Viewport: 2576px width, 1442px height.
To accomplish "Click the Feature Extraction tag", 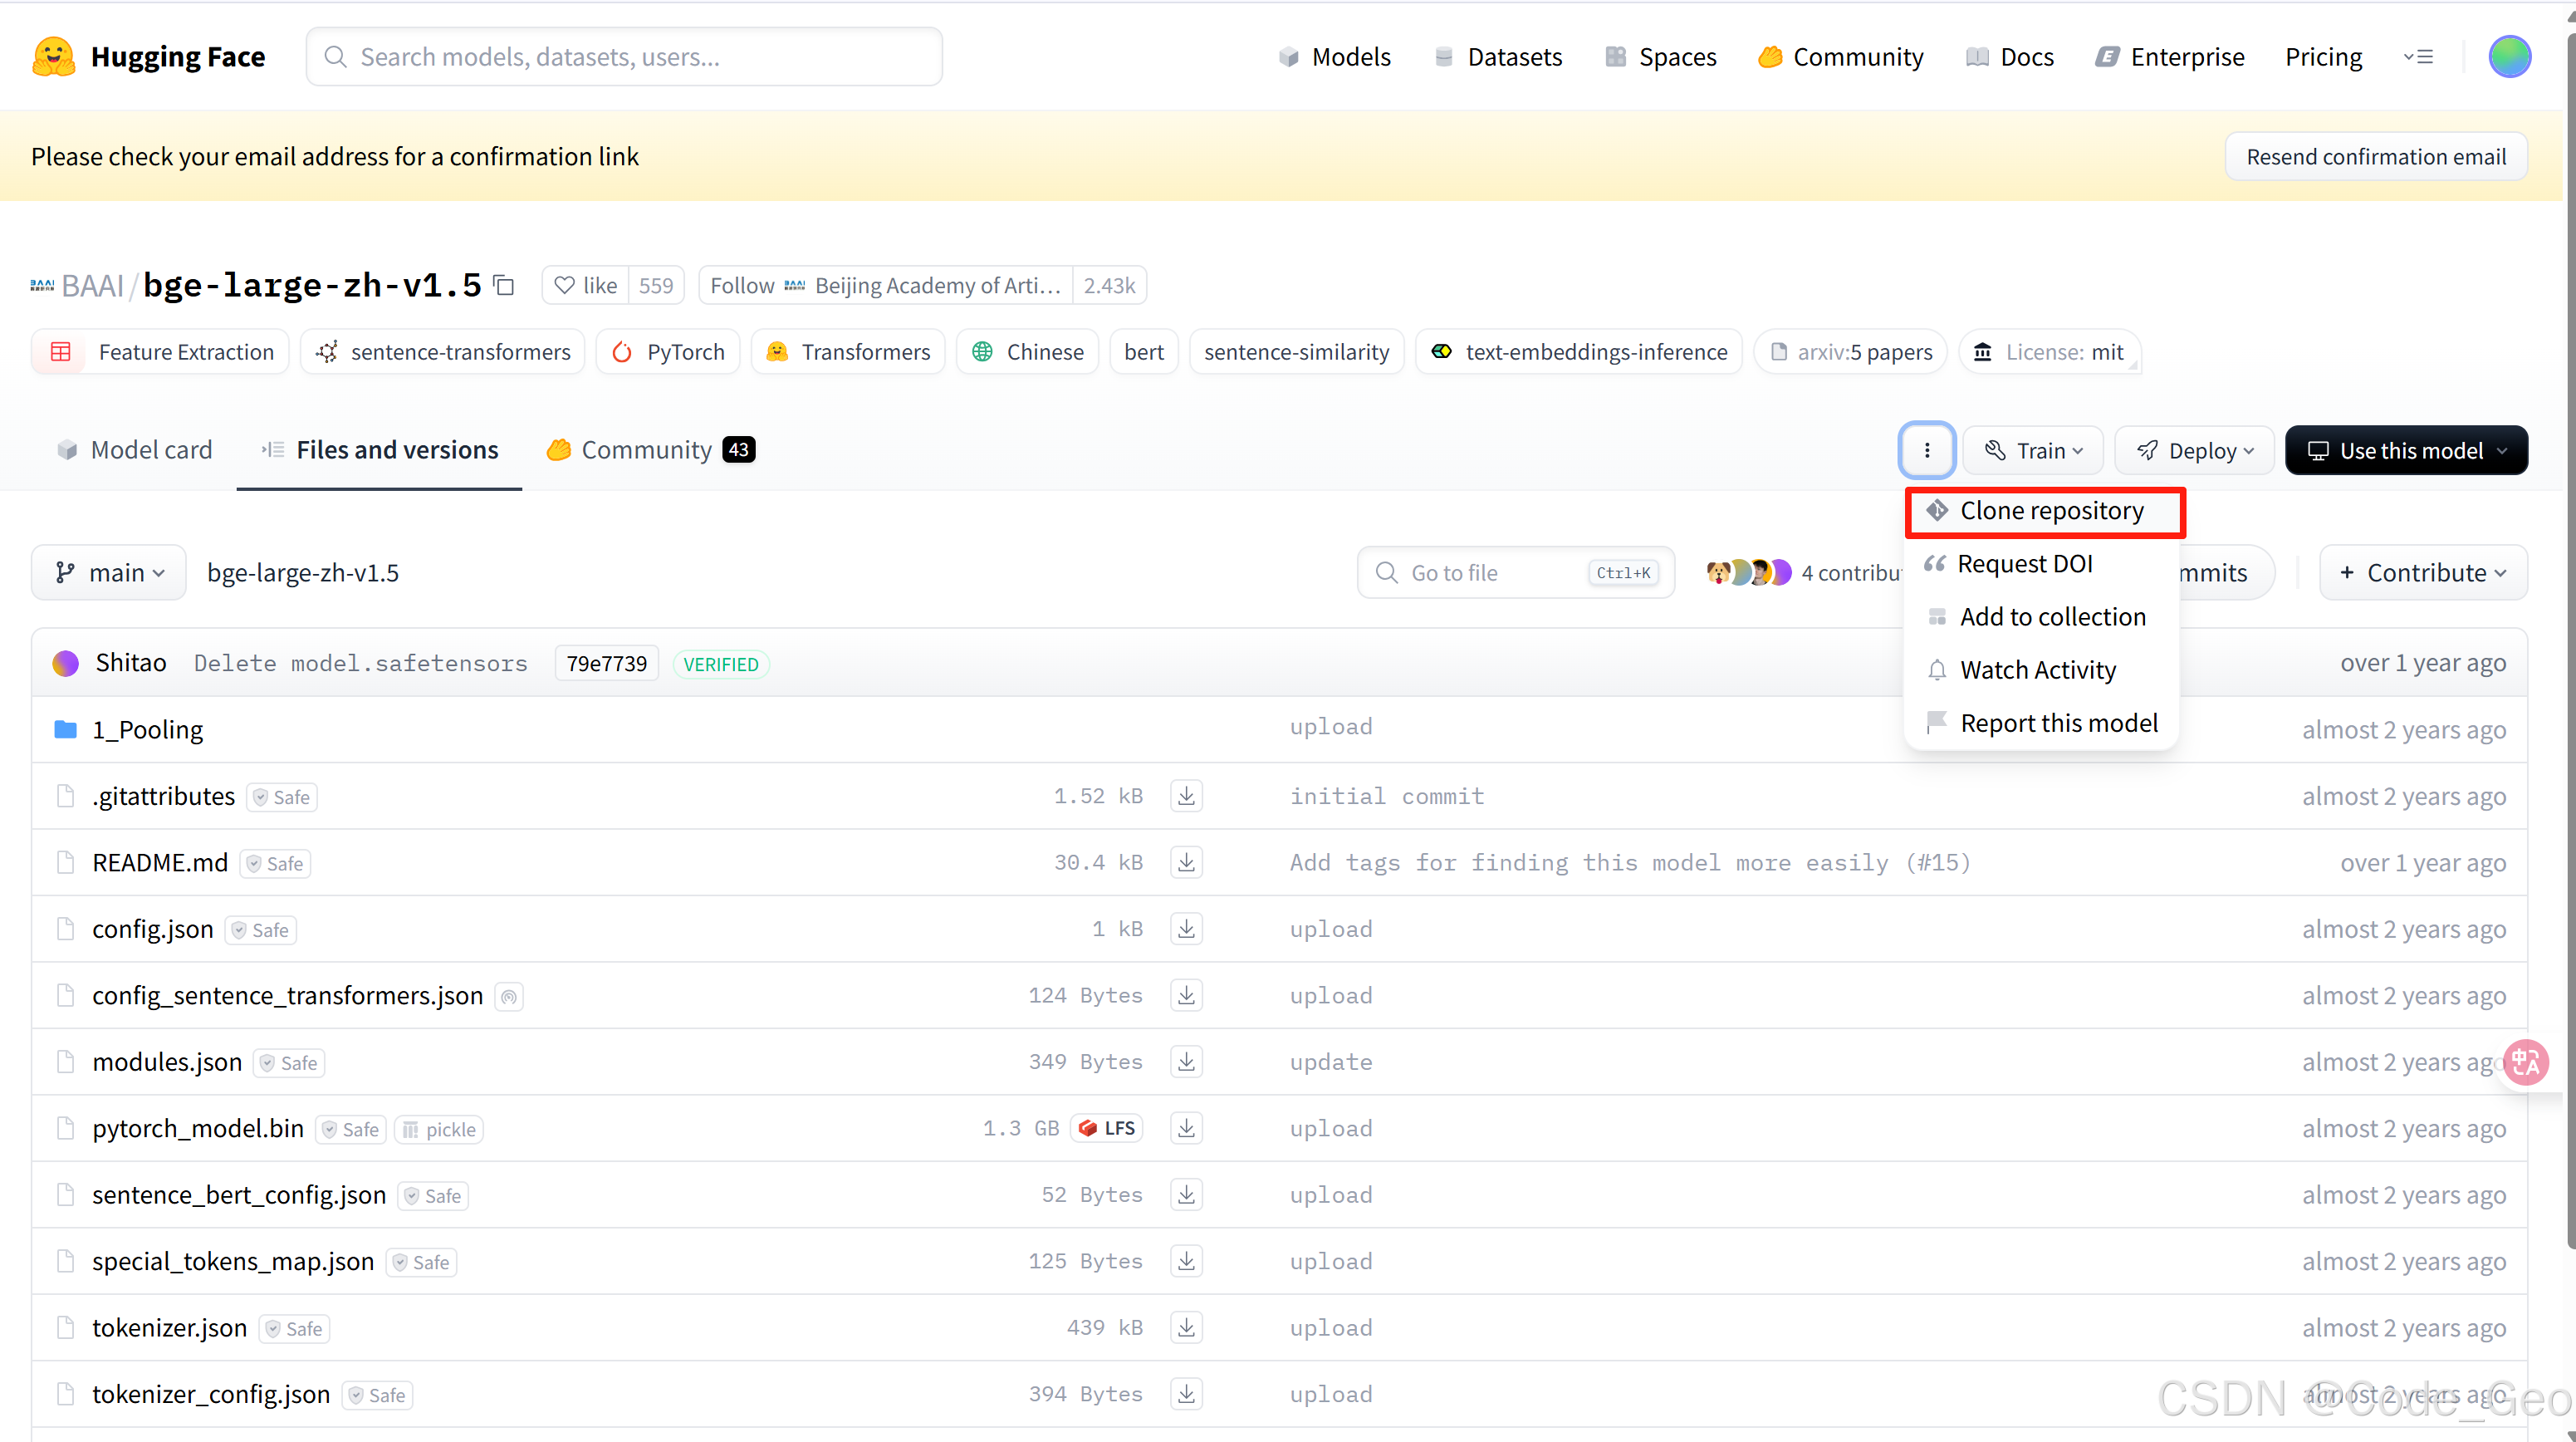I will tap(161, 352).
